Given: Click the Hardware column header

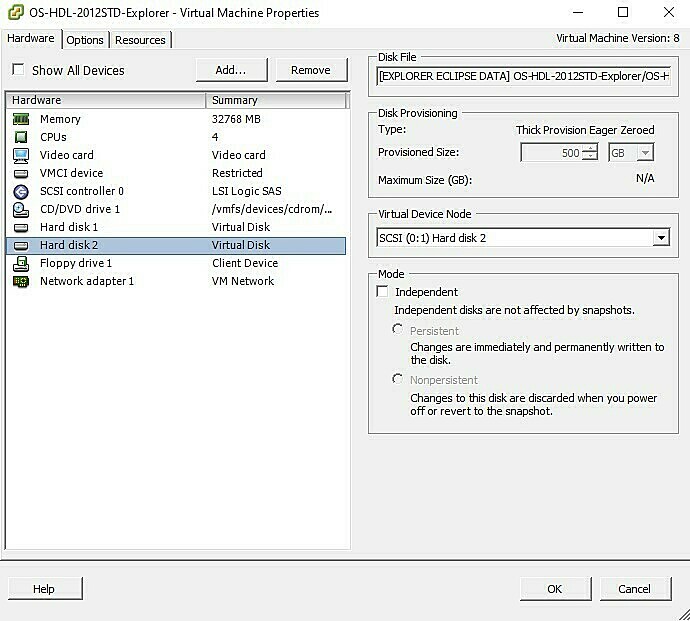Looking at the screenshot, I should click(106, 100).
